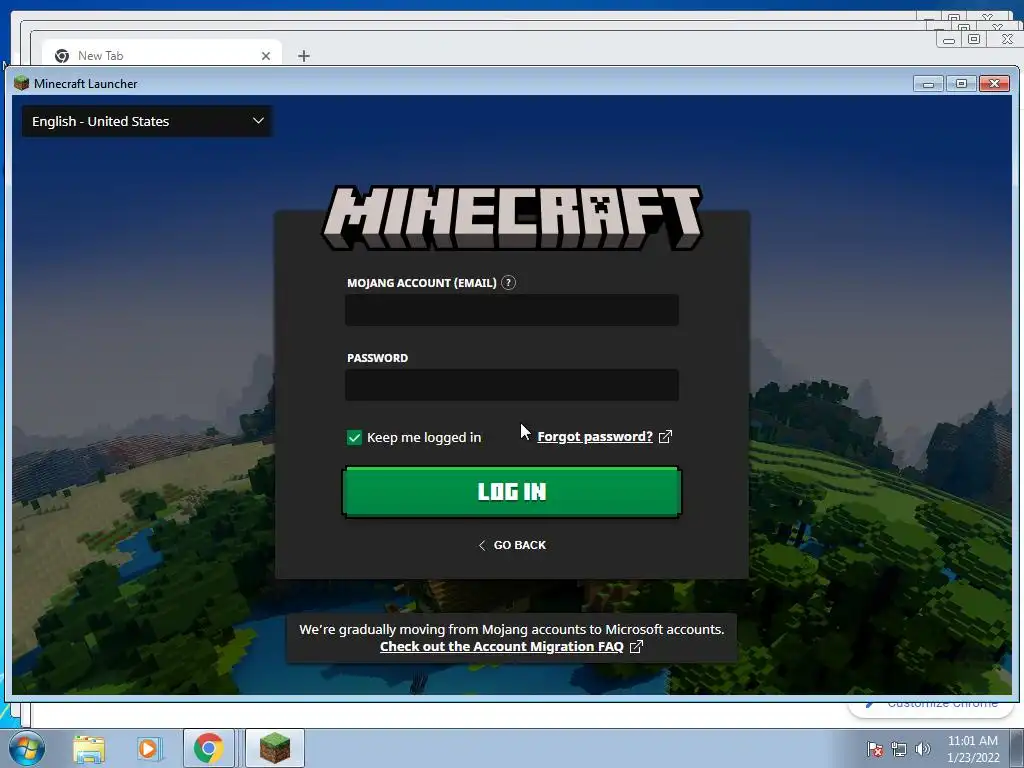The width and height of the screenshot is (1024, 768).
Task: Open the Forgot password? link
Action: click(x=595, y=437)
